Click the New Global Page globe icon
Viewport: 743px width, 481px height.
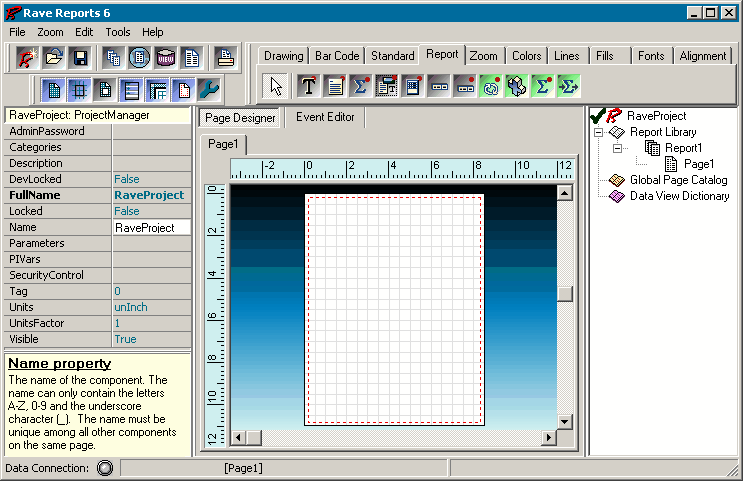pos(139,58)
